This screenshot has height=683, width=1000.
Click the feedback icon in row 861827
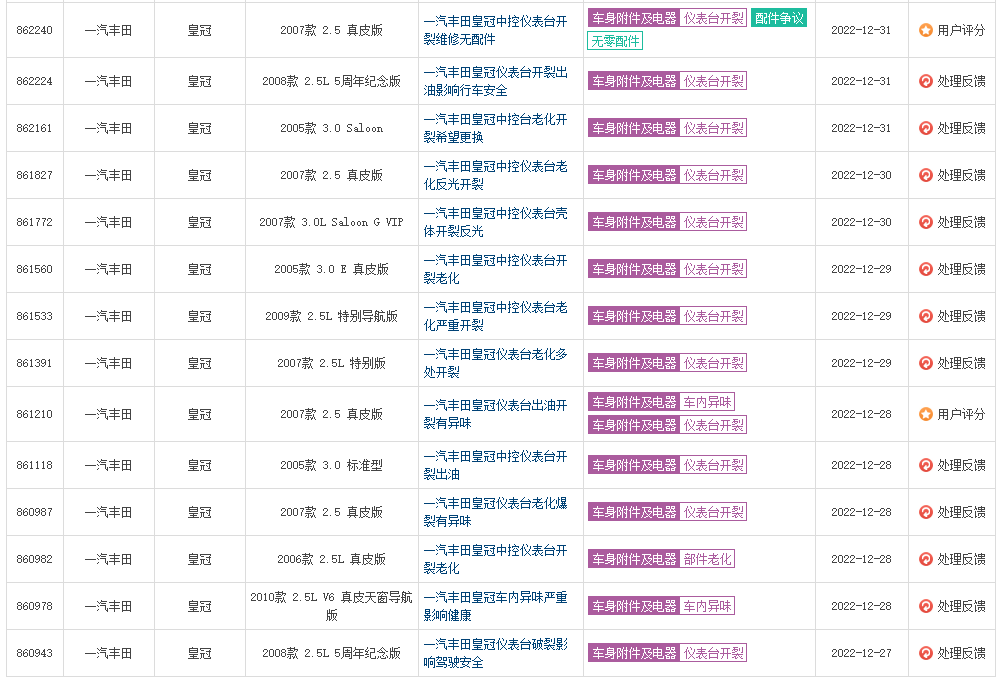925,175
